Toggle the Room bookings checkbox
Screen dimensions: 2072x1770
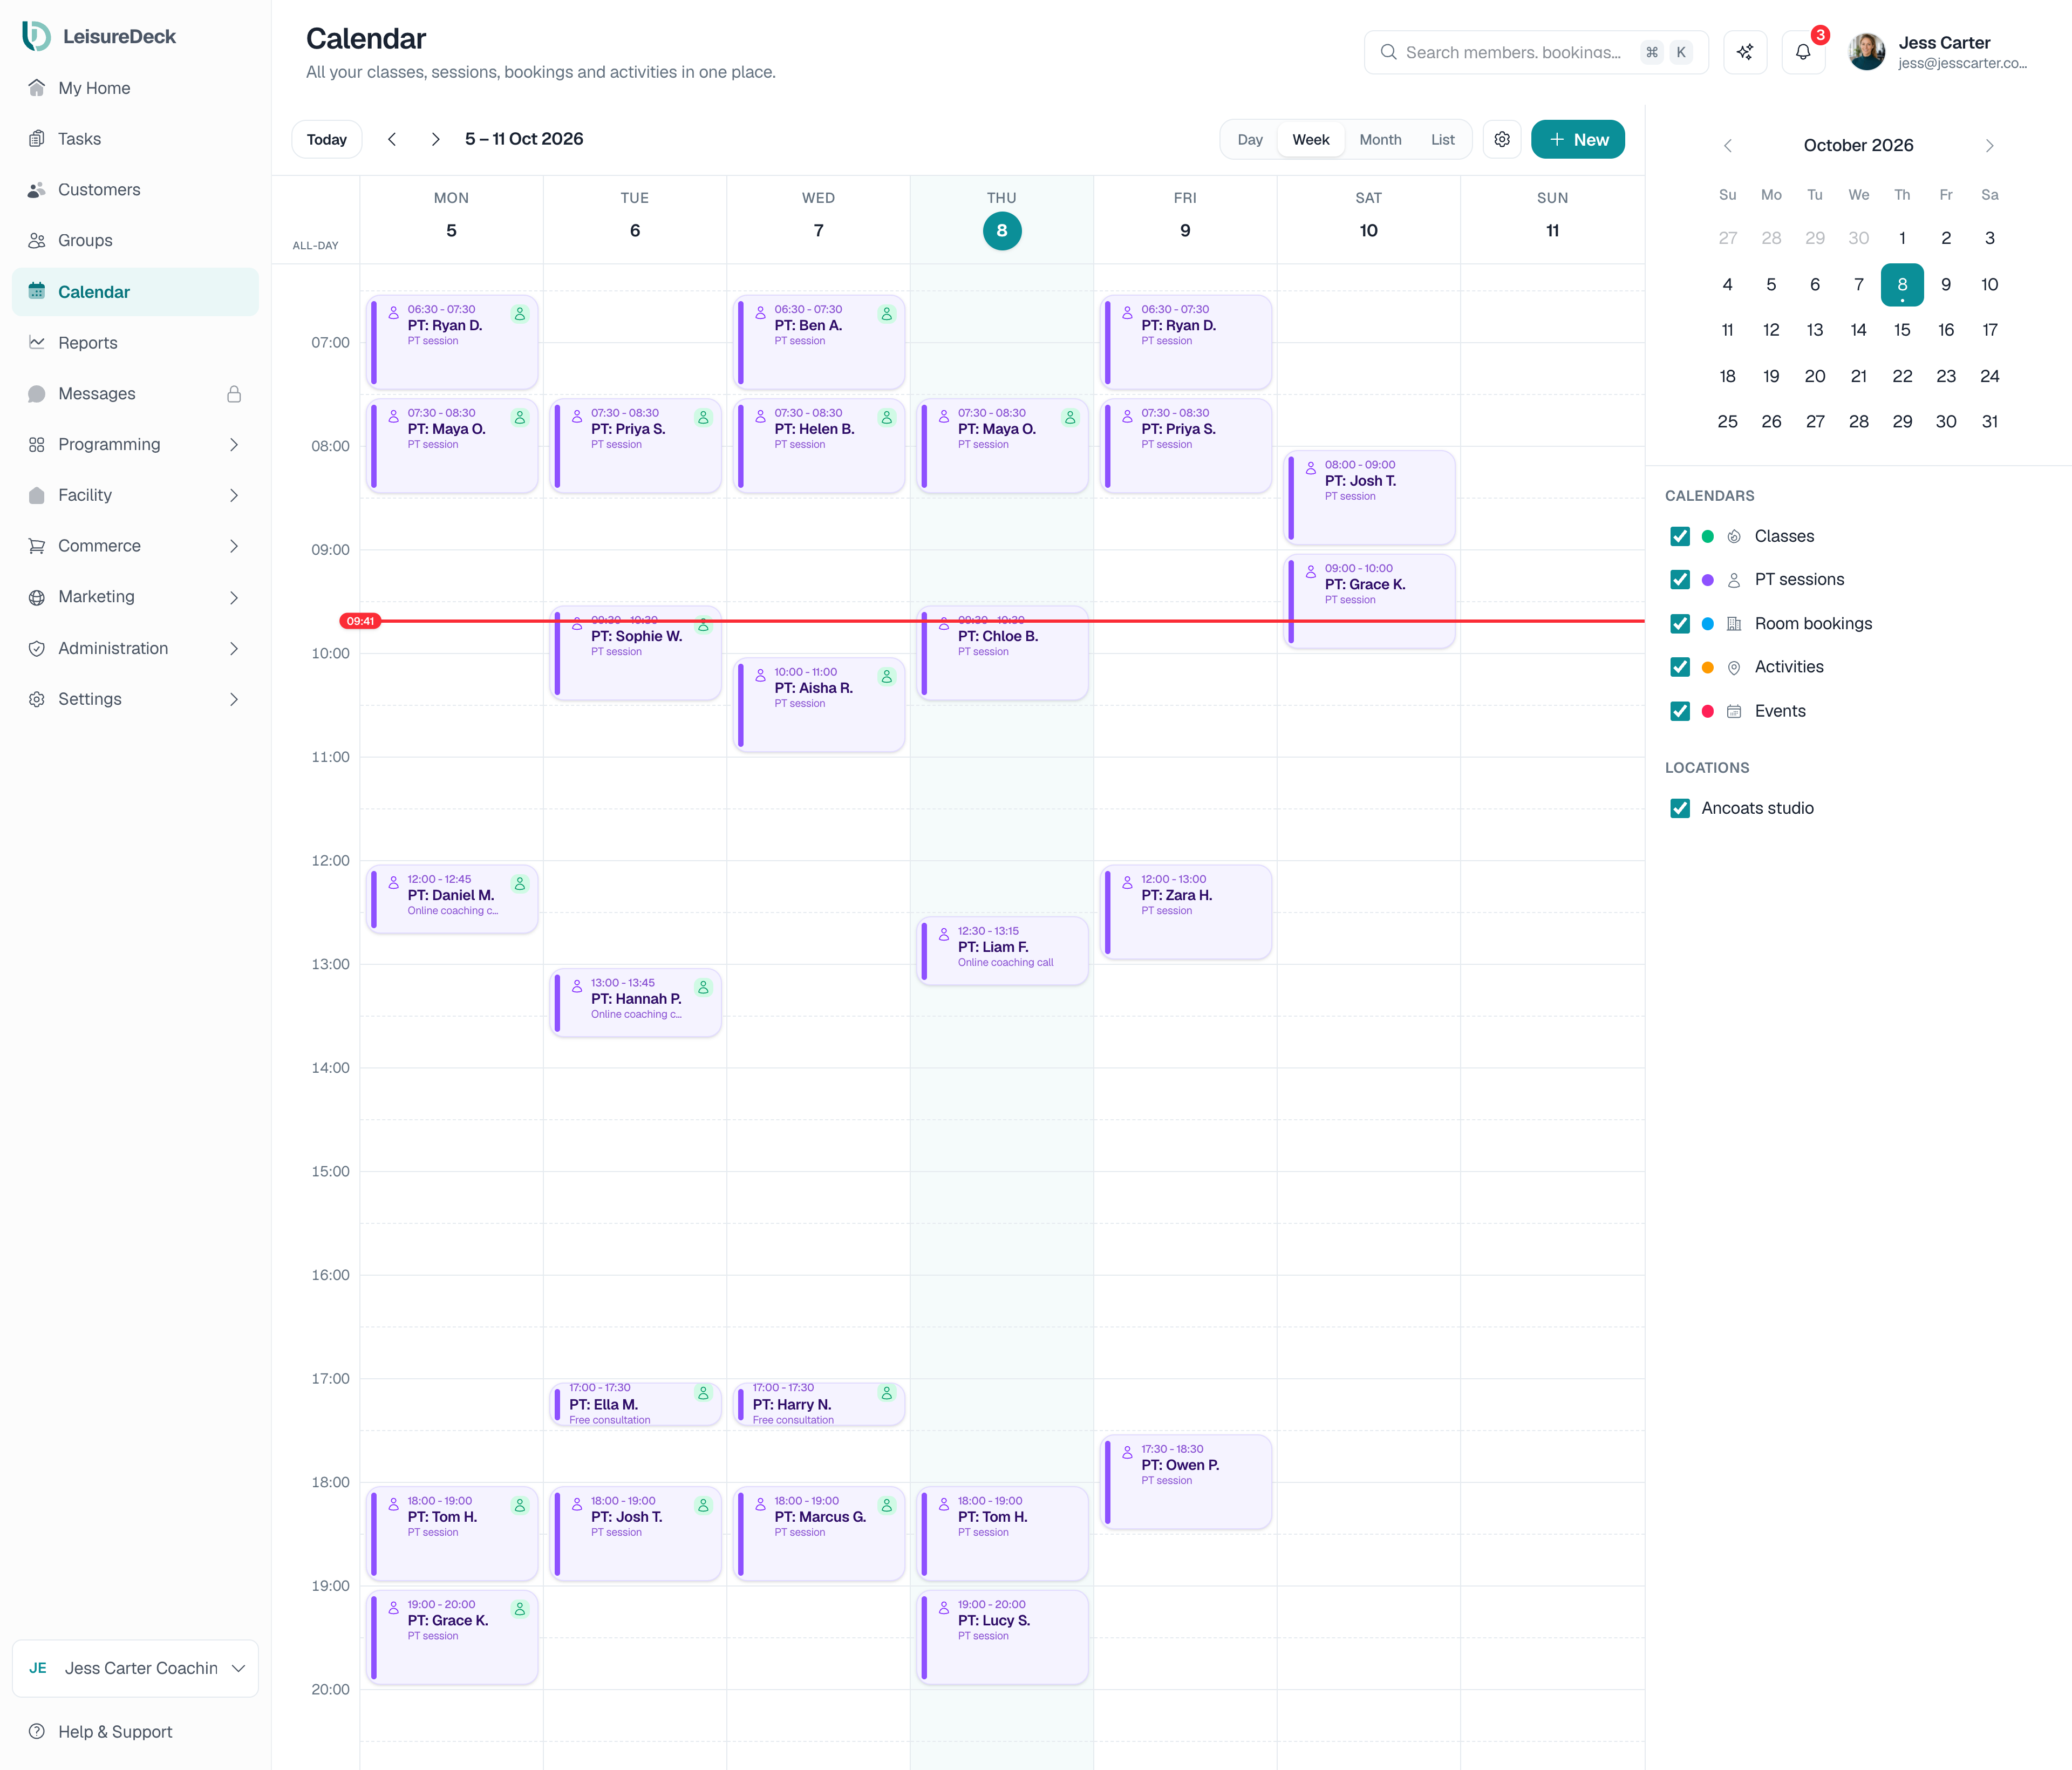click(1680, 624)
